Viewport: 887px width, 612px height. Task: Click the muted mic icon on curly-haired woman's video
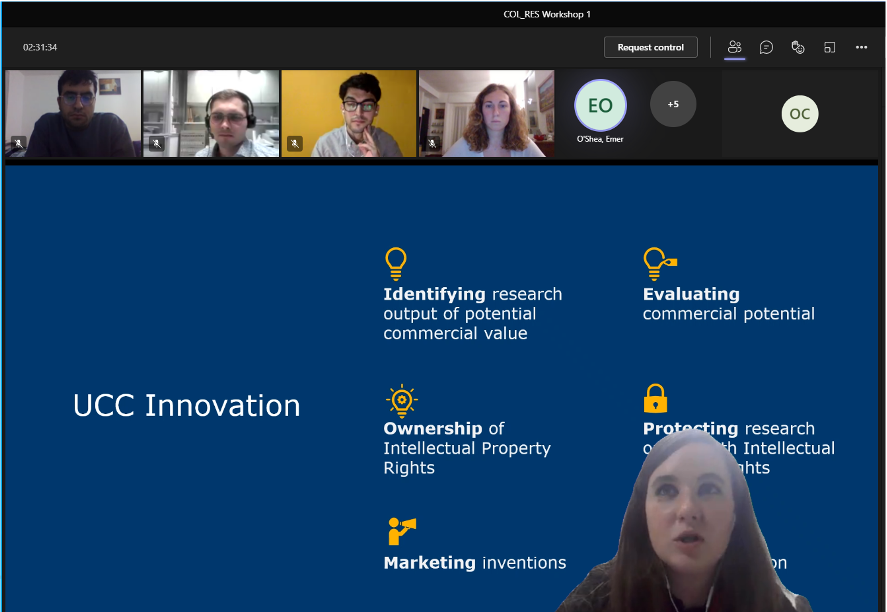click(432, 144)
